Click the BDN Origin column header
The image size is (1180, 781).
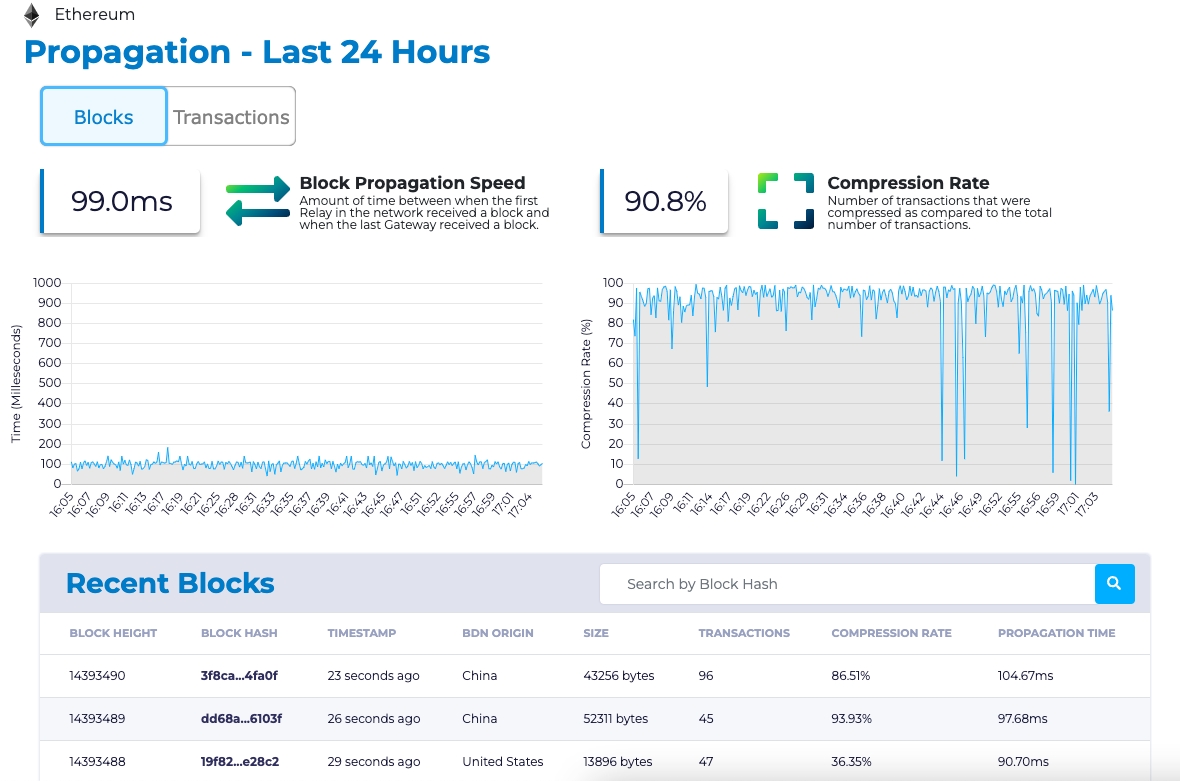click(497, 633)
